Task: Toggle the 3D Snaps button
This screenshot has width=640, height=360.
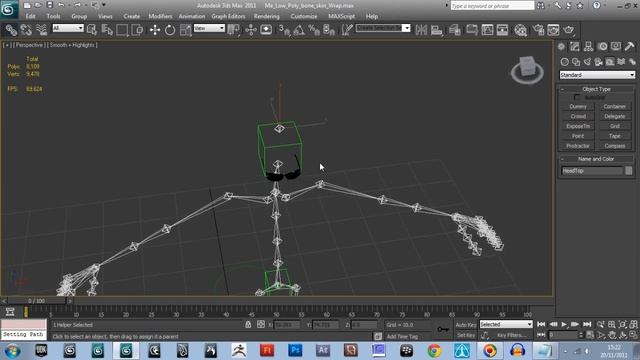Action: 284,30
